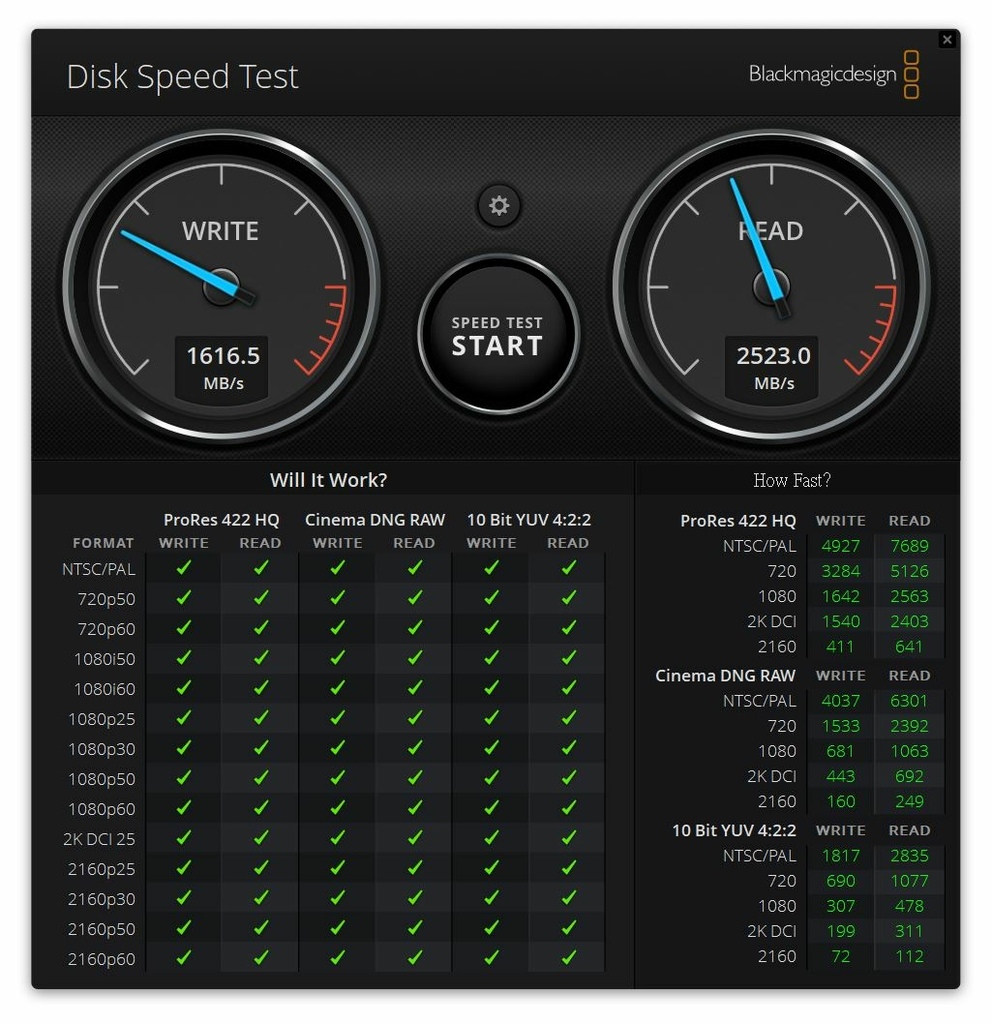Viewport: 992px width, 1024px height.
Task: Click Cinema DNG 2K DCI read value 692
Action: tap(909, 776)
